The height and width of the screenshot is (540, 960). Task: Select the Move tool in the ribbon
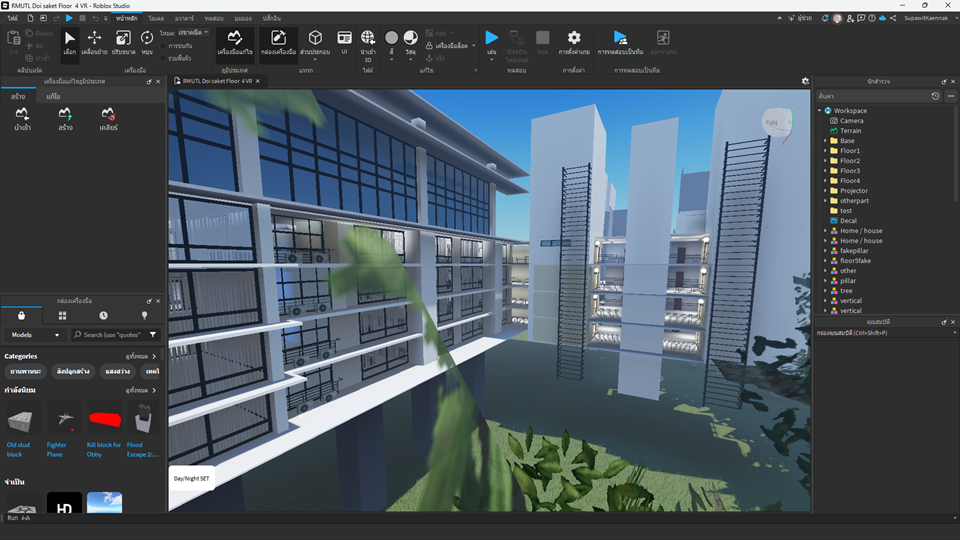94,43
